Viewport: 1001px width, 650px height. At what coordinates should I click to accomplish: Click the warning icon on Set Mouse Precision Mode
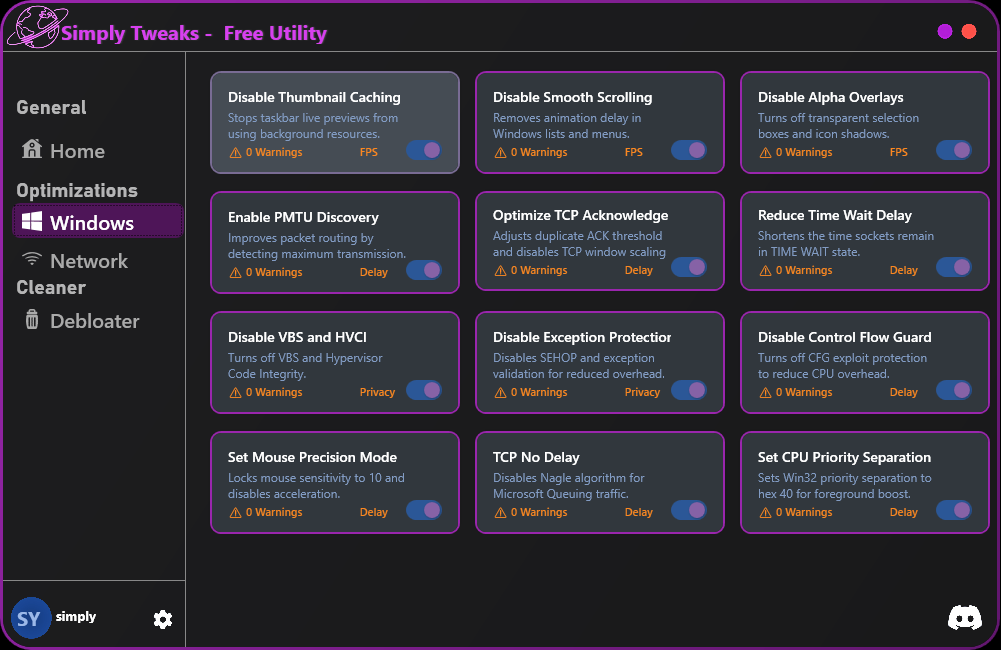[x=235, y=513]
